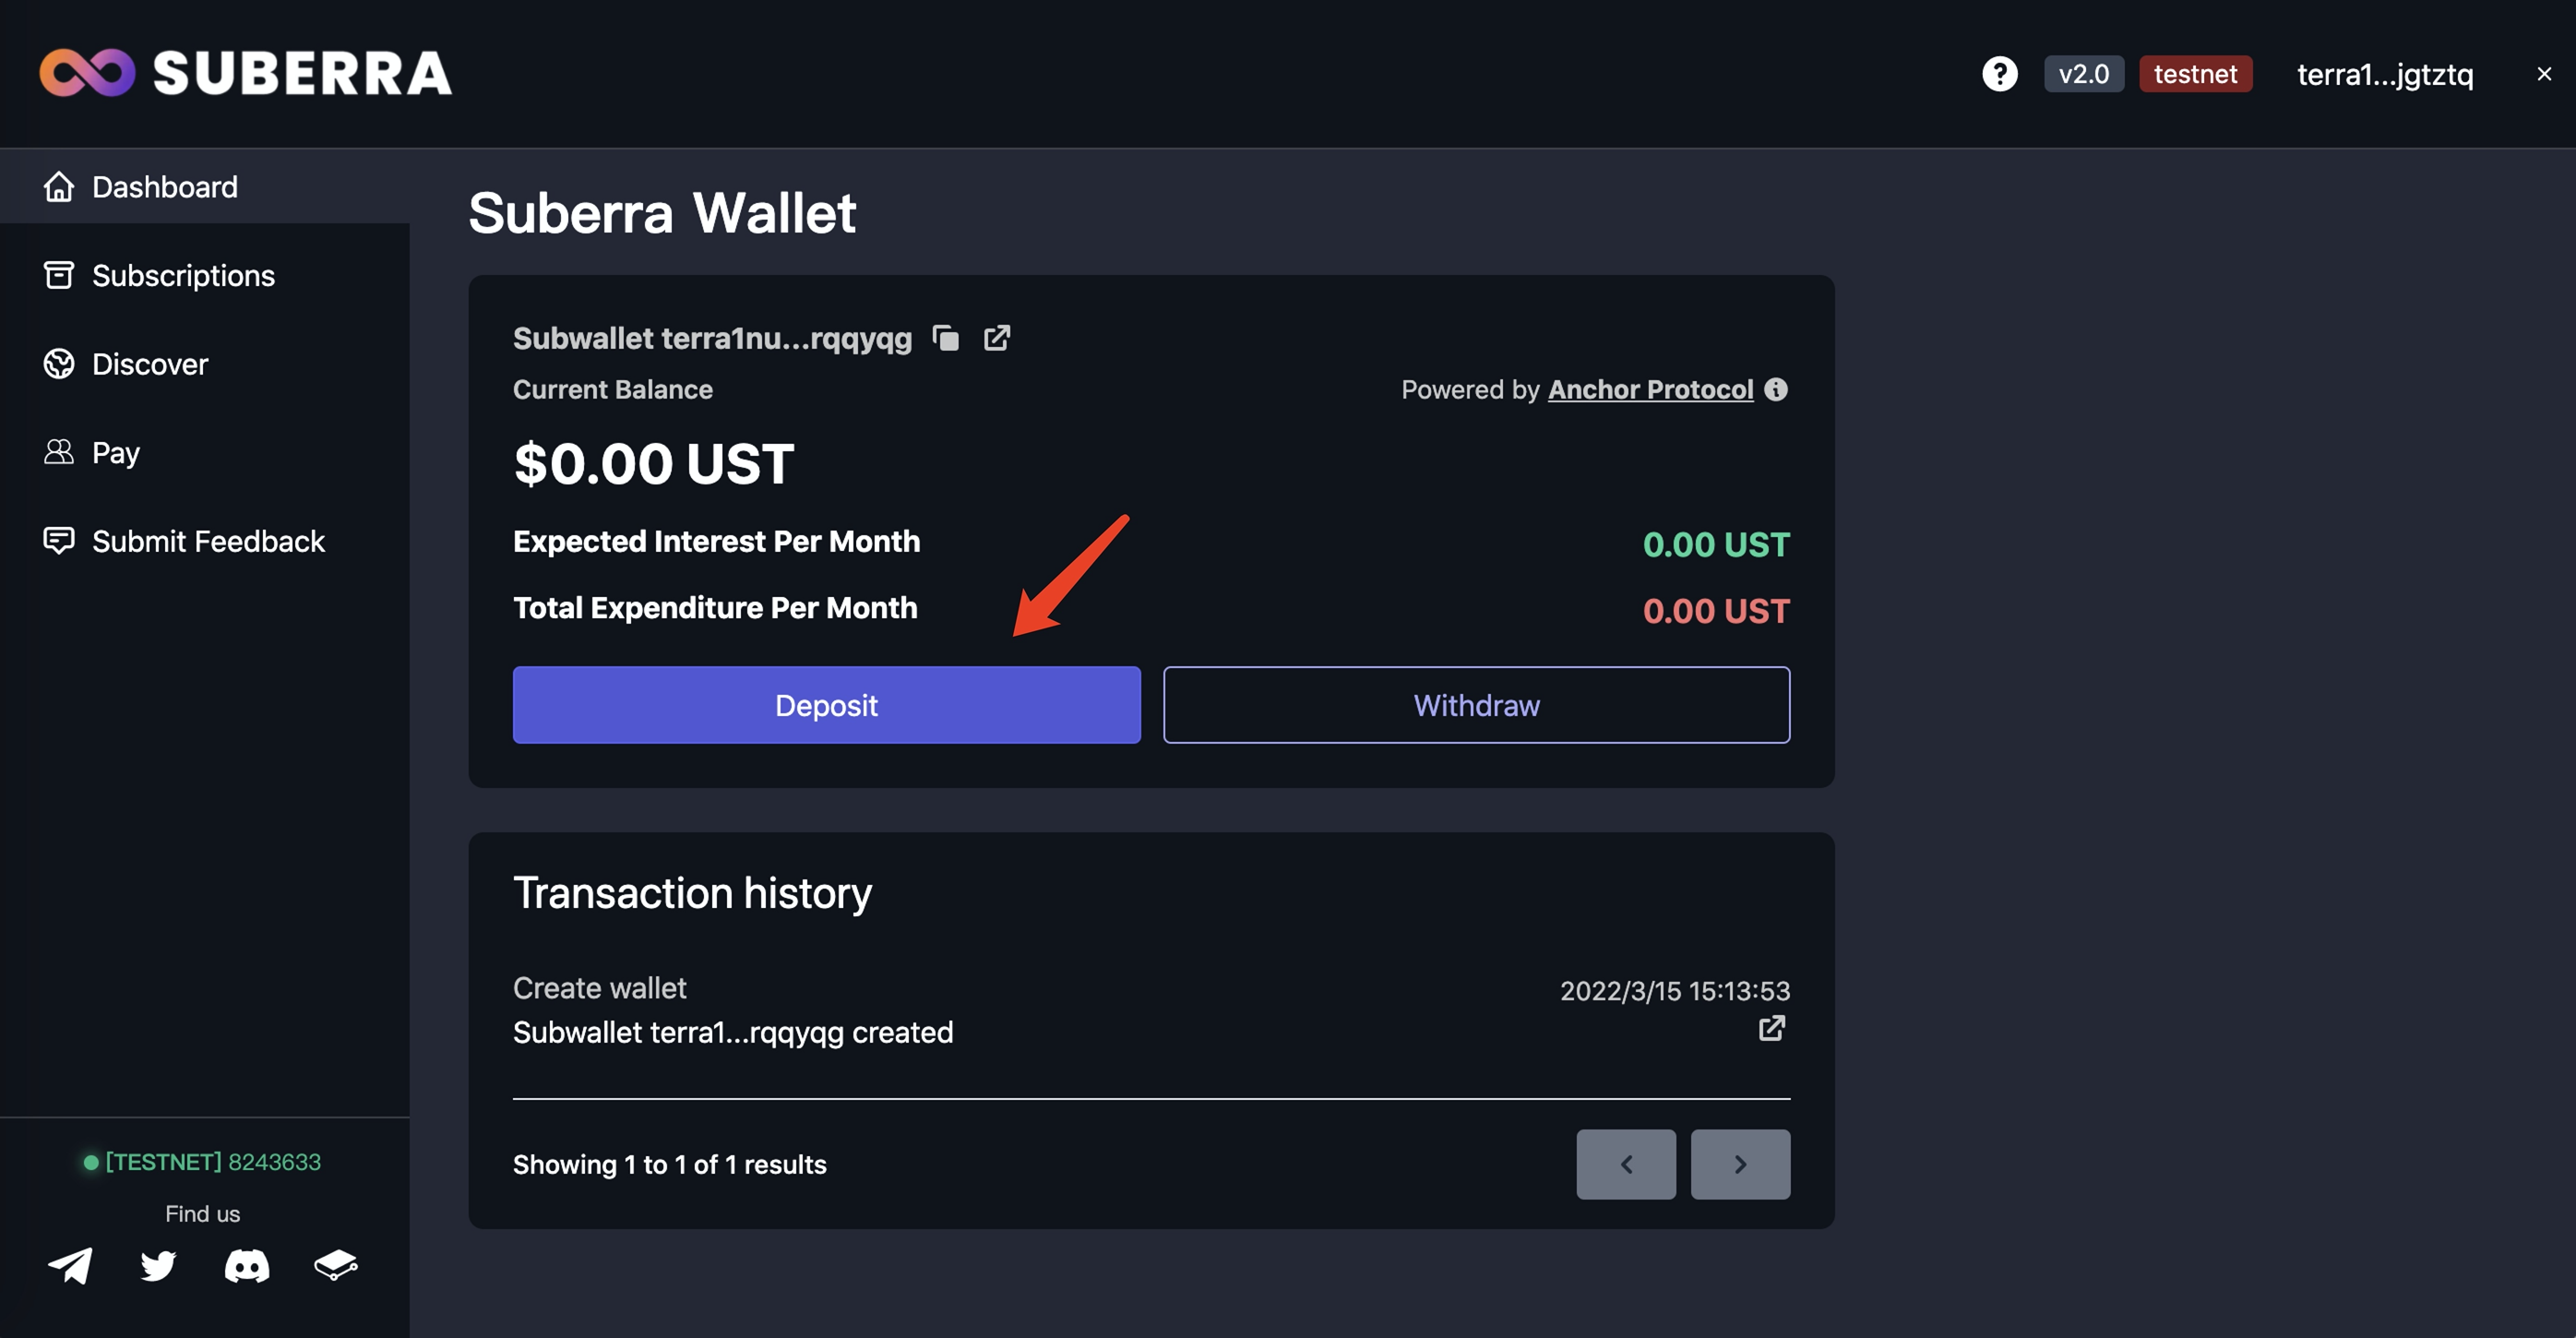This screenshot has height=1338, width=2576.
Task: Open subwallet address in external explorer
Action: coord(996,338)
